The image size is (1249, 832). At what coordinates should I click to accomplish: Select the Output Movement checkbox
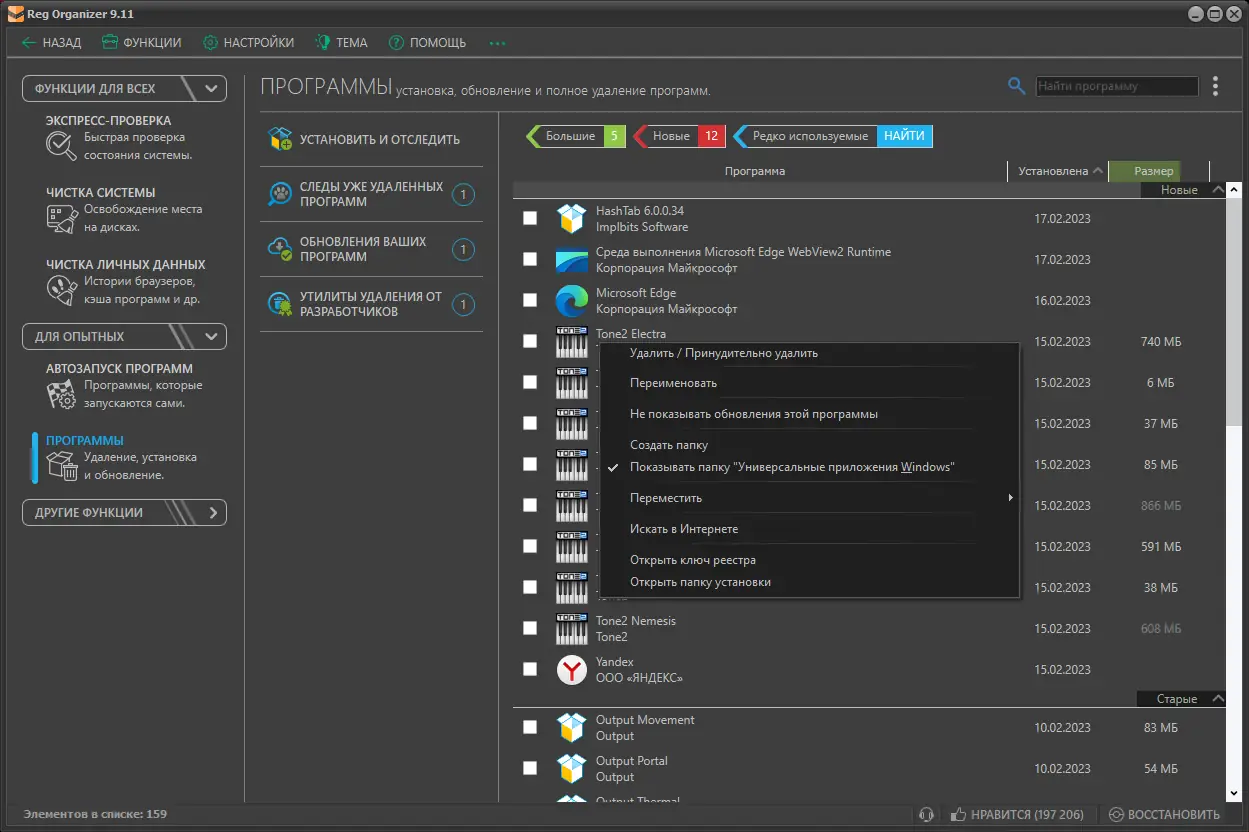point(530,727)
